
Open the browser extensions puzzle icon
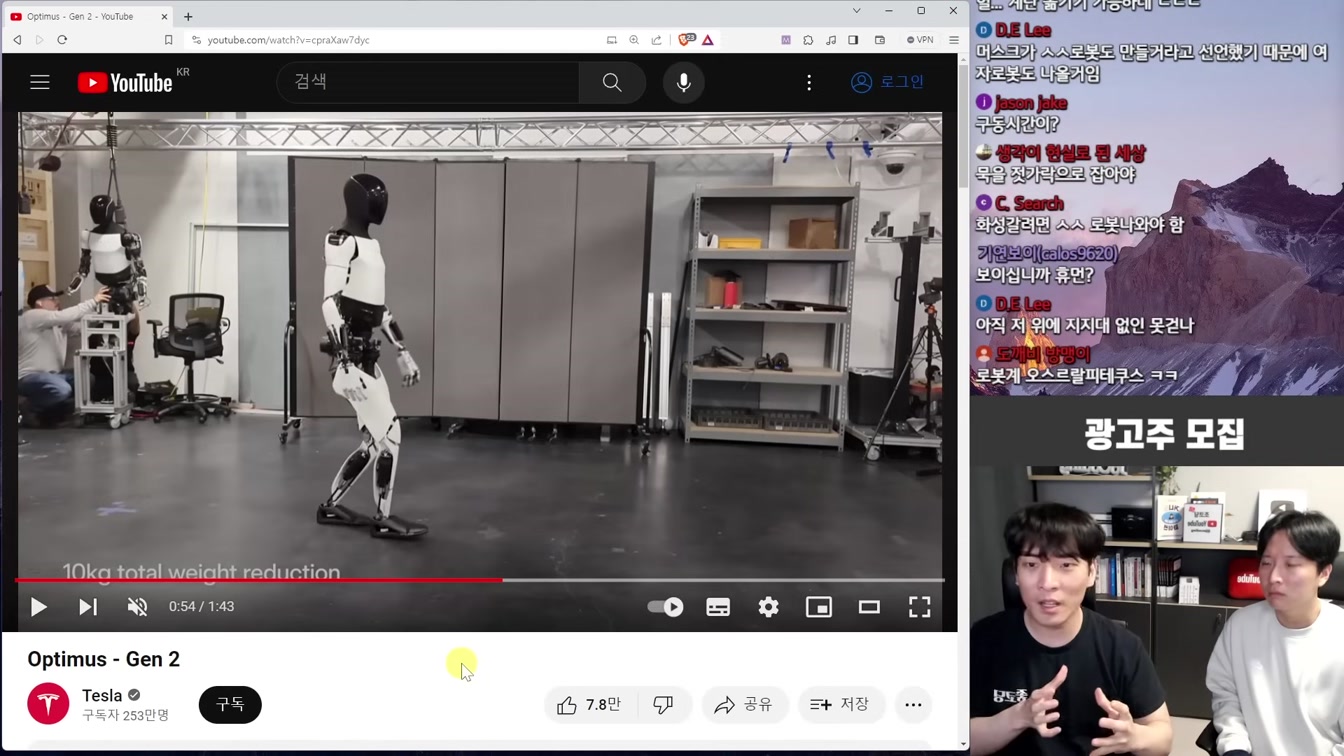click(x=808, y=40)
